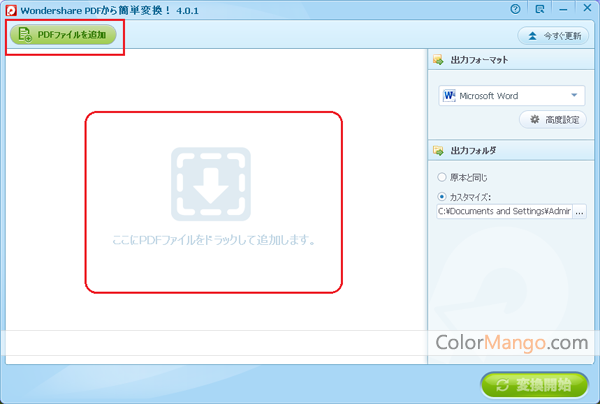Start conversion with 変換開始 button
Viewport: 600px width, 404px height.
(535, 385)
